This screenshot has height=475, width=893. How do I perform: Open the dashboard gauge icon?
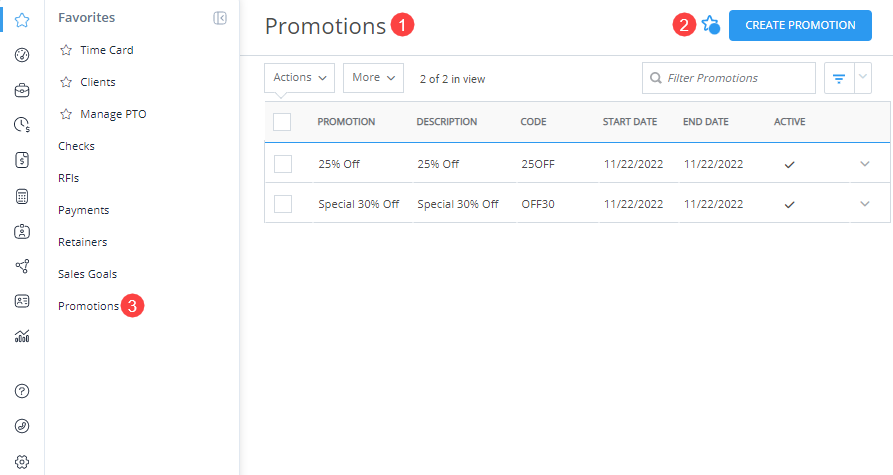point(22,55)
